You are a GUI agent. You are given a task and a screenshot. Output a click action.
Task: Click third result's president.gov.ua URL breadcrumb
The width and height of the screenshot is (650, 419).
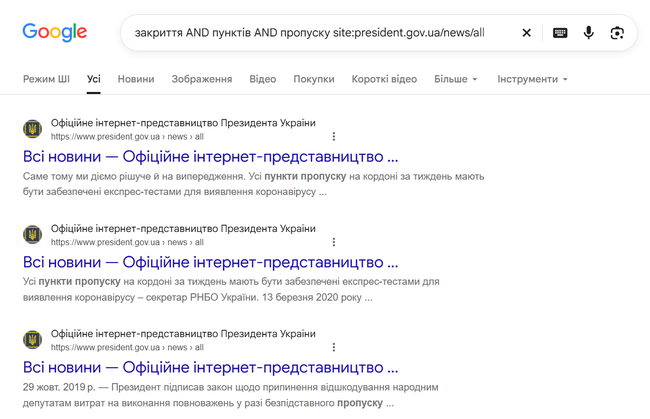[x=127, y=348]
